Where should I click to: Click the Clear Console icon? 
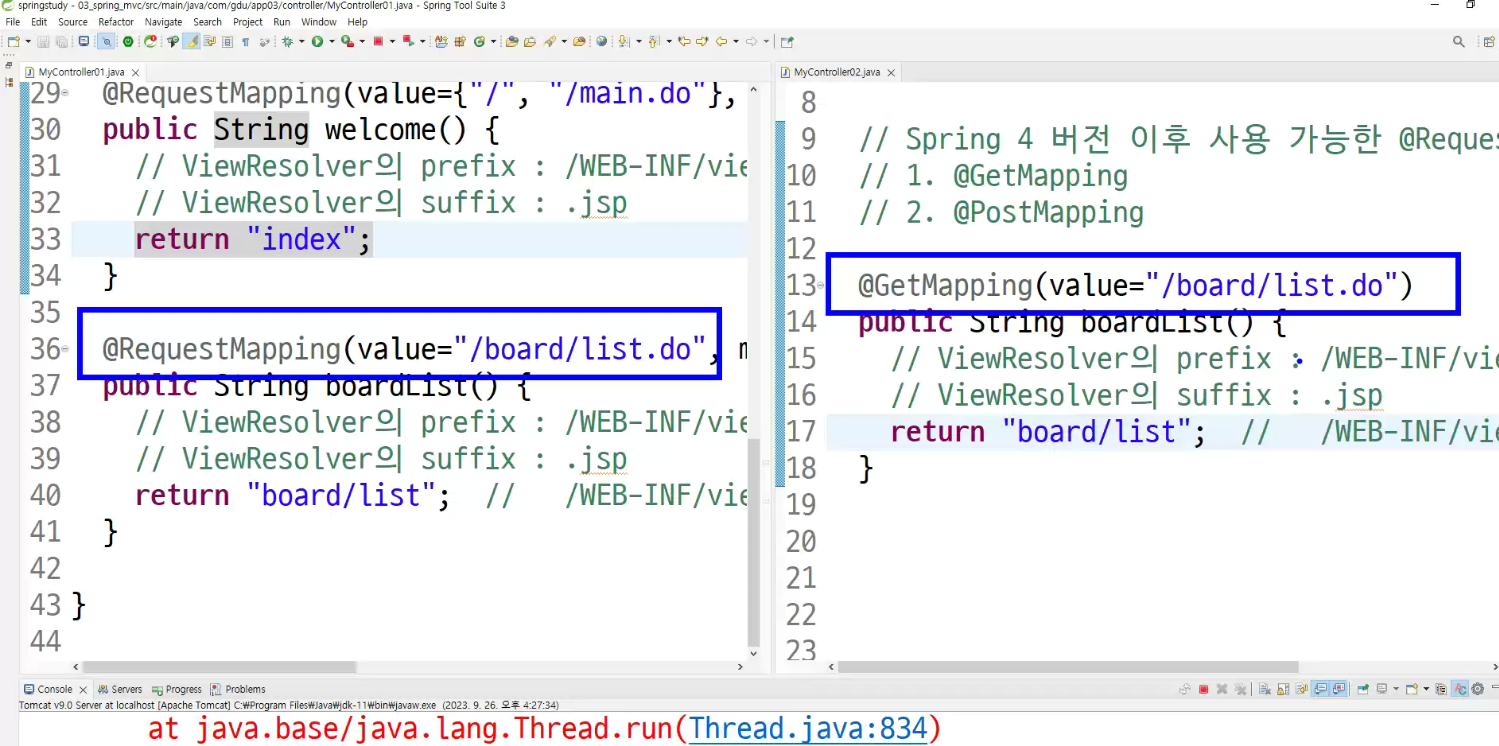pyautogui.click(x=1264, y=689)
